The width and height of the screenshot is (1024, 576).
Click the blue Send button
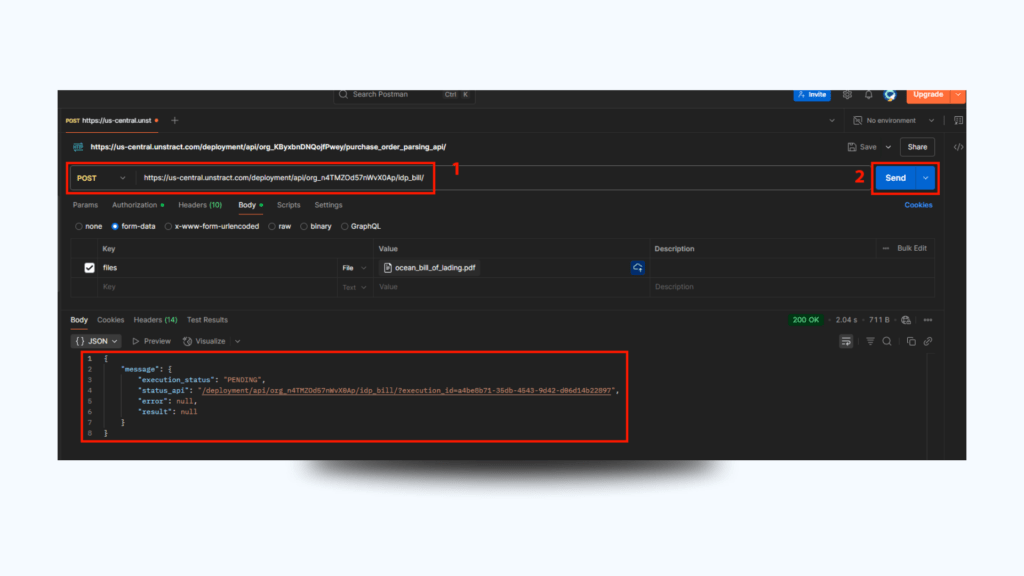[895, 178]
